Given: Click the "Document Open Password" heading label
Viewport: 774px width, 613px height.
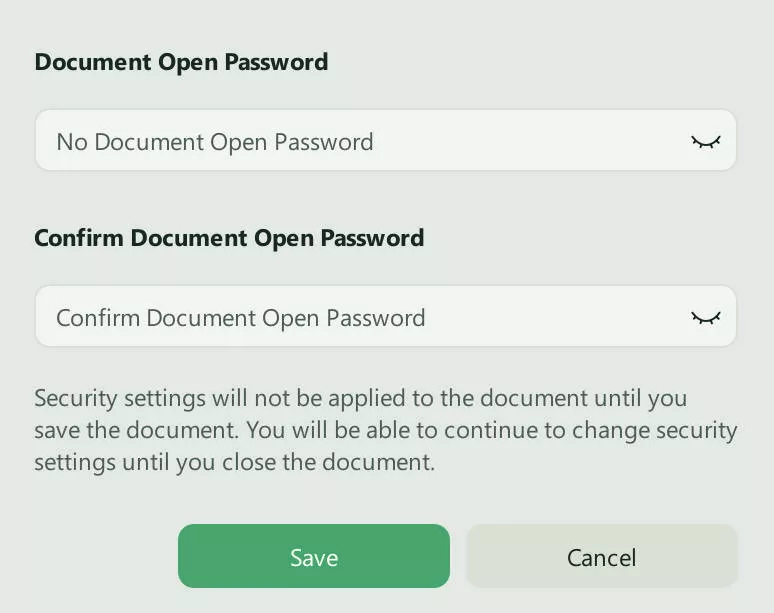Looking at the screenshot, I should 181,62.
